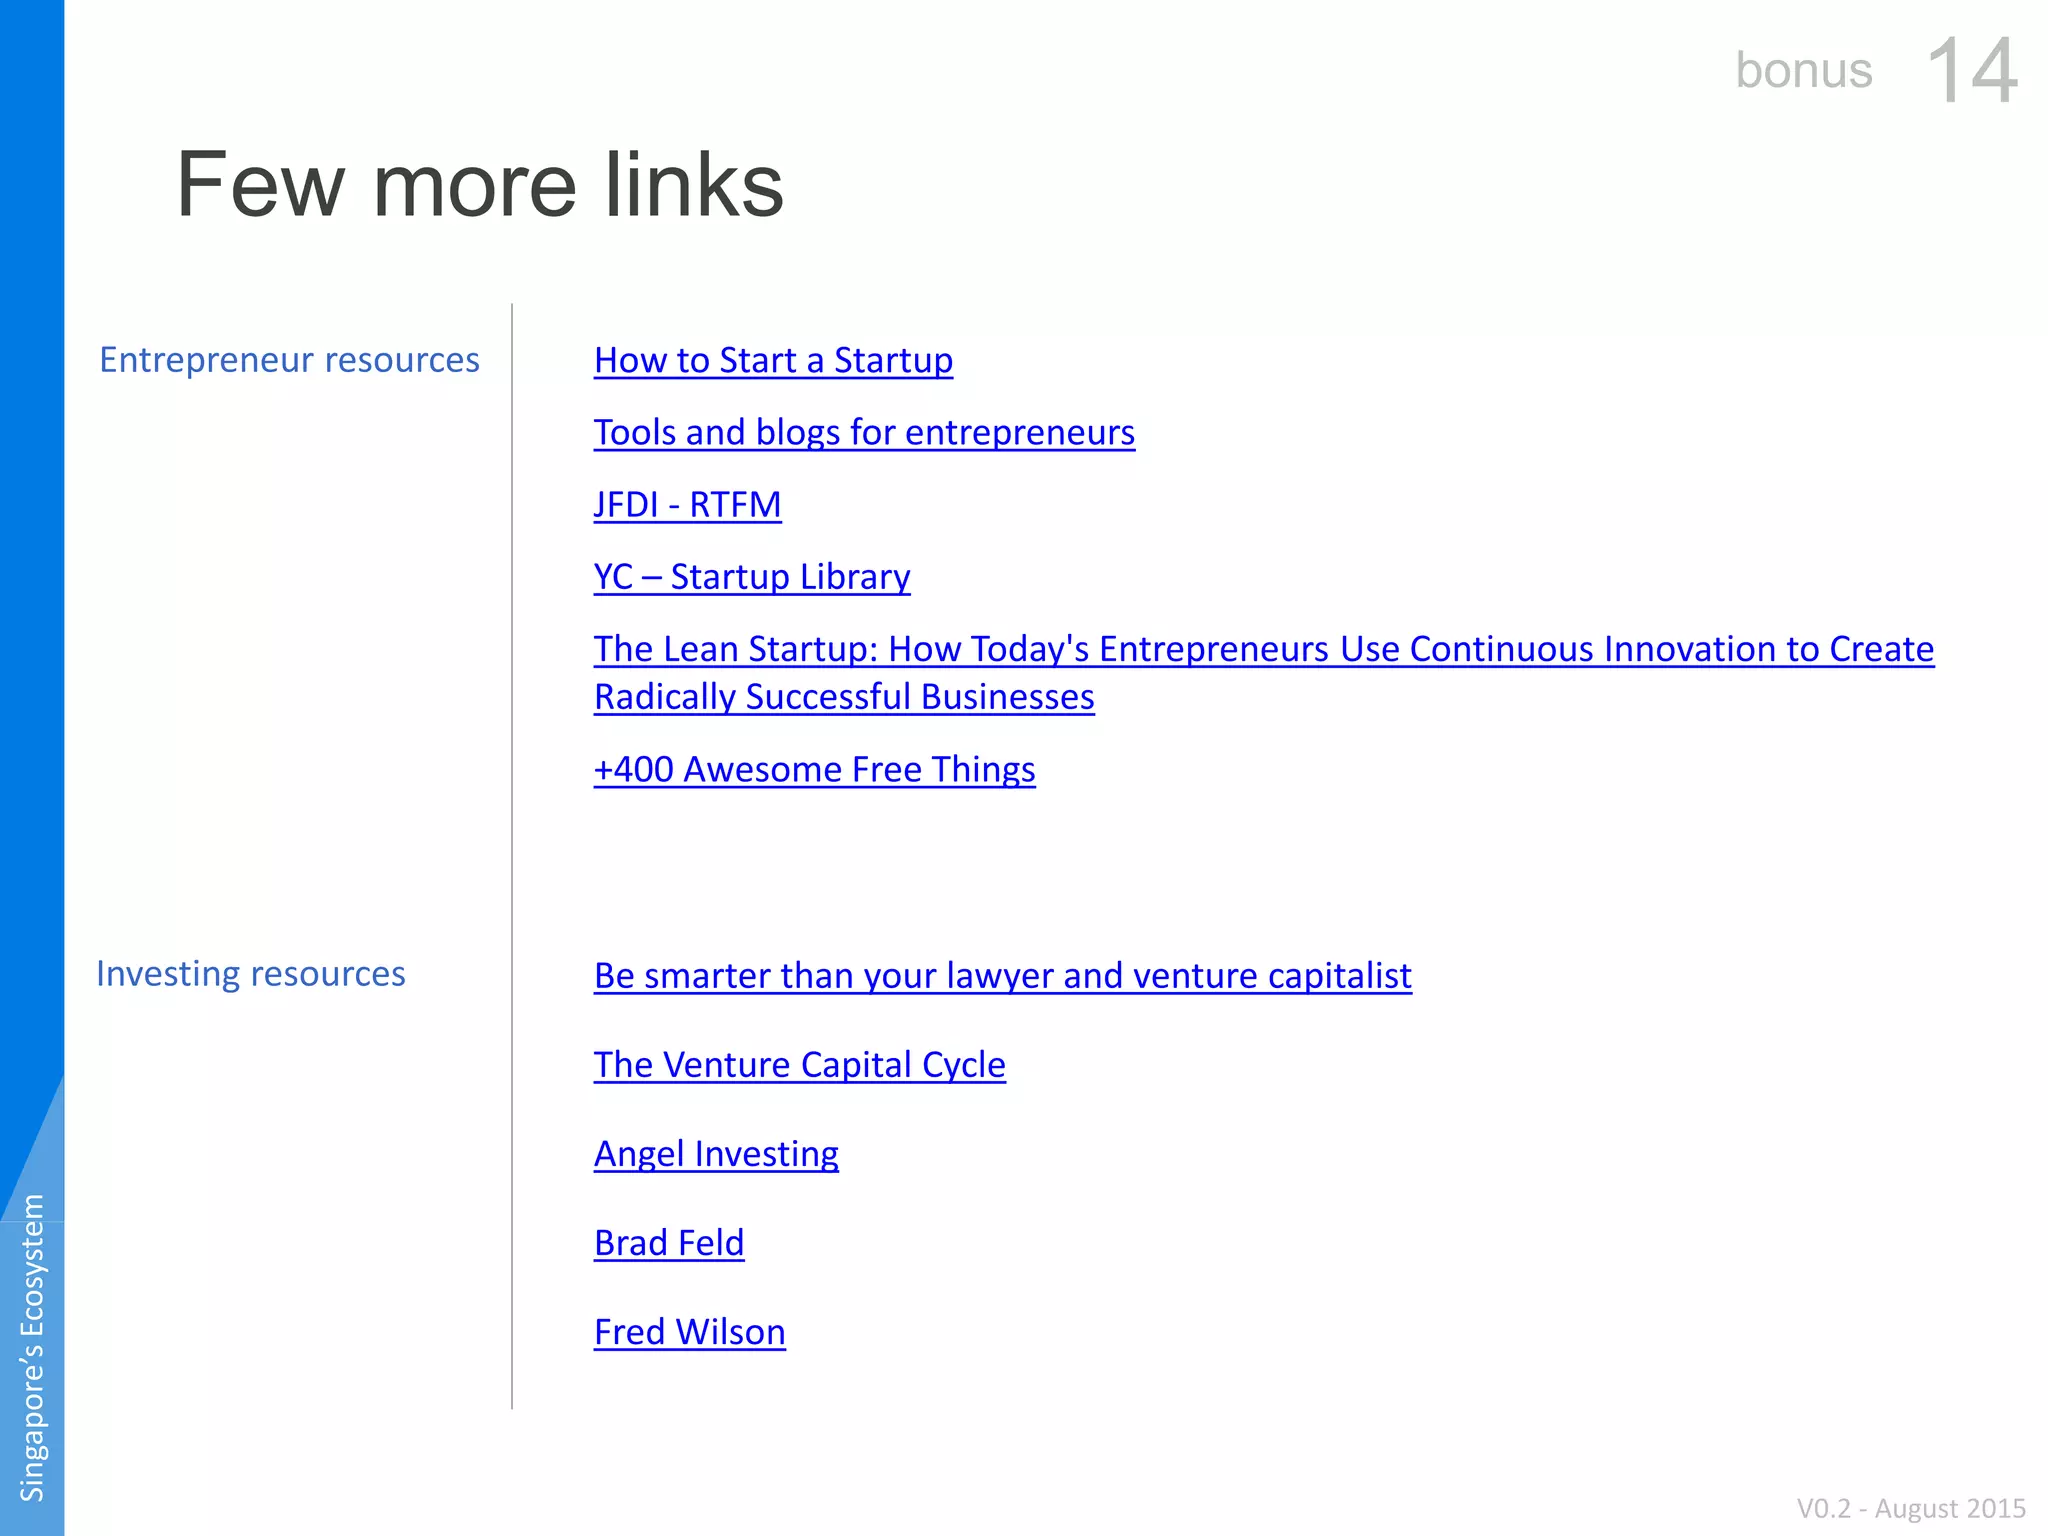This screenshot has width=2048, height=1536.
Task: Open the How to Start a Startup link
Action: (773, 360)
